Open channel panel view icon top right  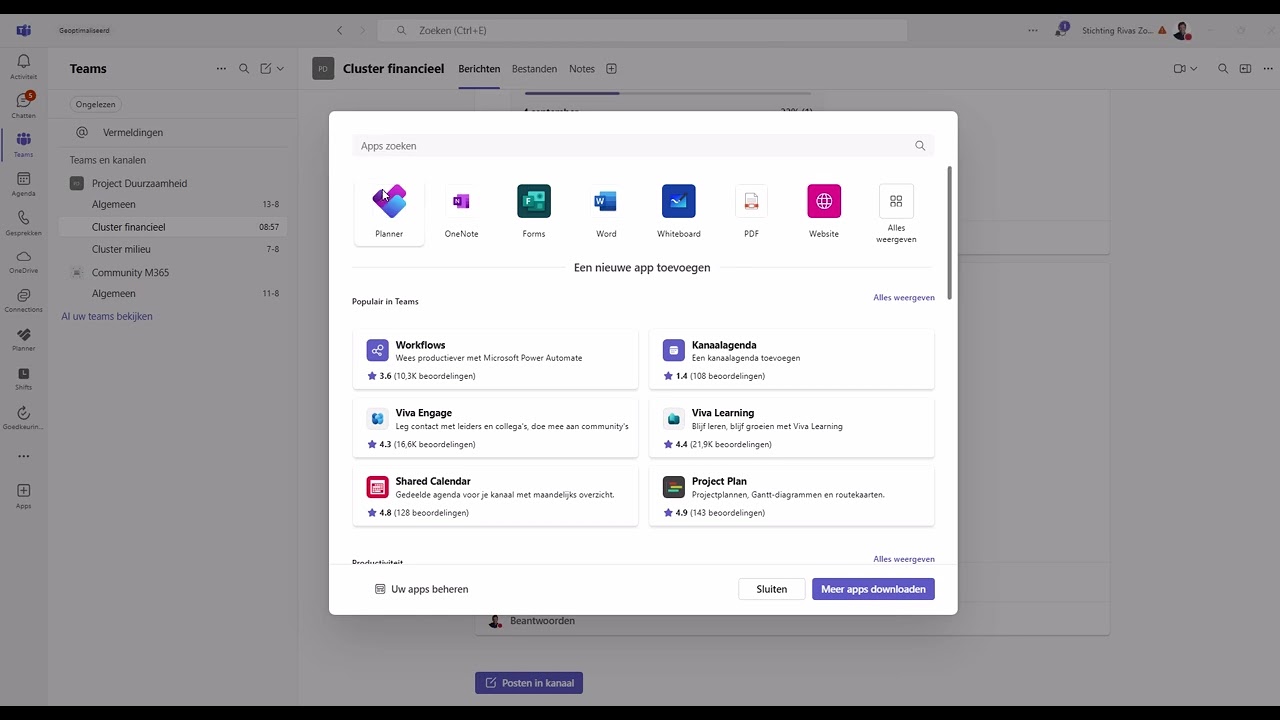click(x=1245, y=69)
